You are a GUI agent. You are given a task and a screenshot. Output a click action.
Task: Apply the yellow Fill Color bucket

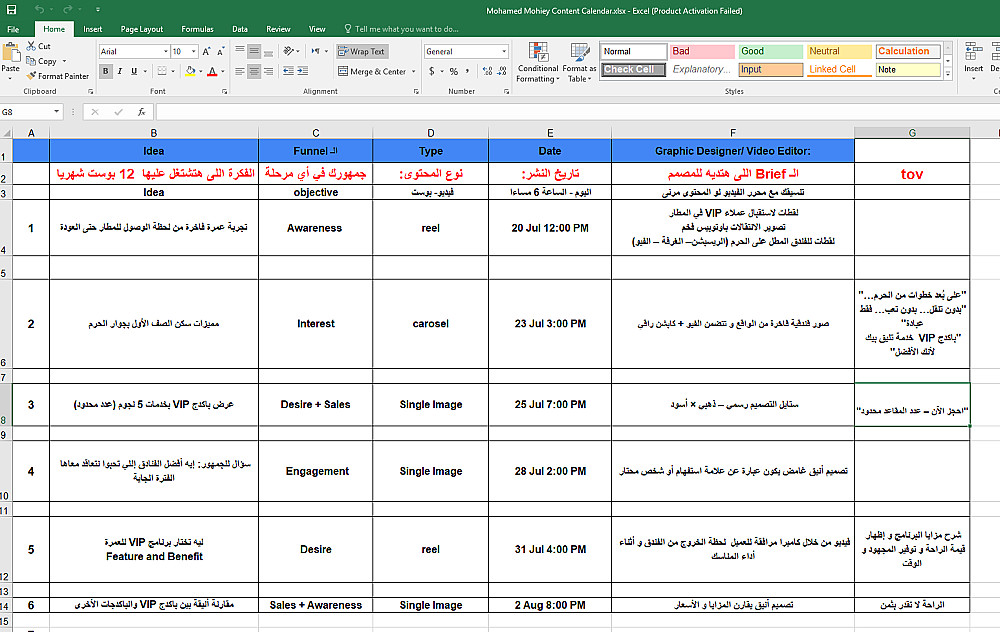click(190, 71)
